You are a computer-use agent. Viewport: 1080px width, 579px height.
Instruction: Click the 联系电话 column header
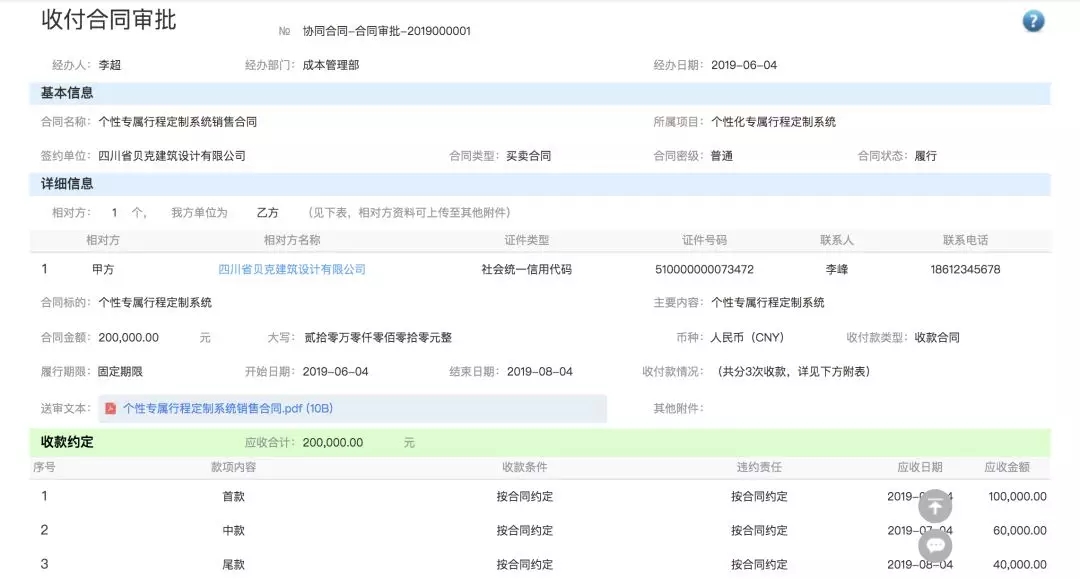point(965,240)
